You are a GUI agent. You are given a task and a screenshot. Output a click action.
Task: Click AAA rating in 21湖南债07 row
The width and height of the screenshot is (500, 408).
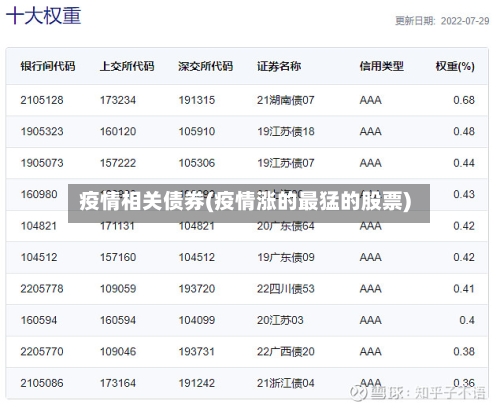click(x=370, y=100)
